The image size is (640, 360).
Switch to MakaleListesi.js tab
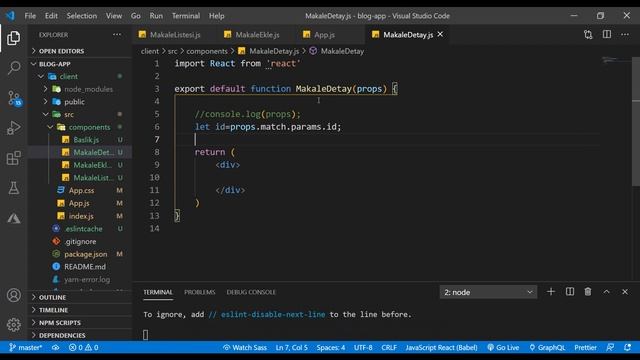pos(175,35)
